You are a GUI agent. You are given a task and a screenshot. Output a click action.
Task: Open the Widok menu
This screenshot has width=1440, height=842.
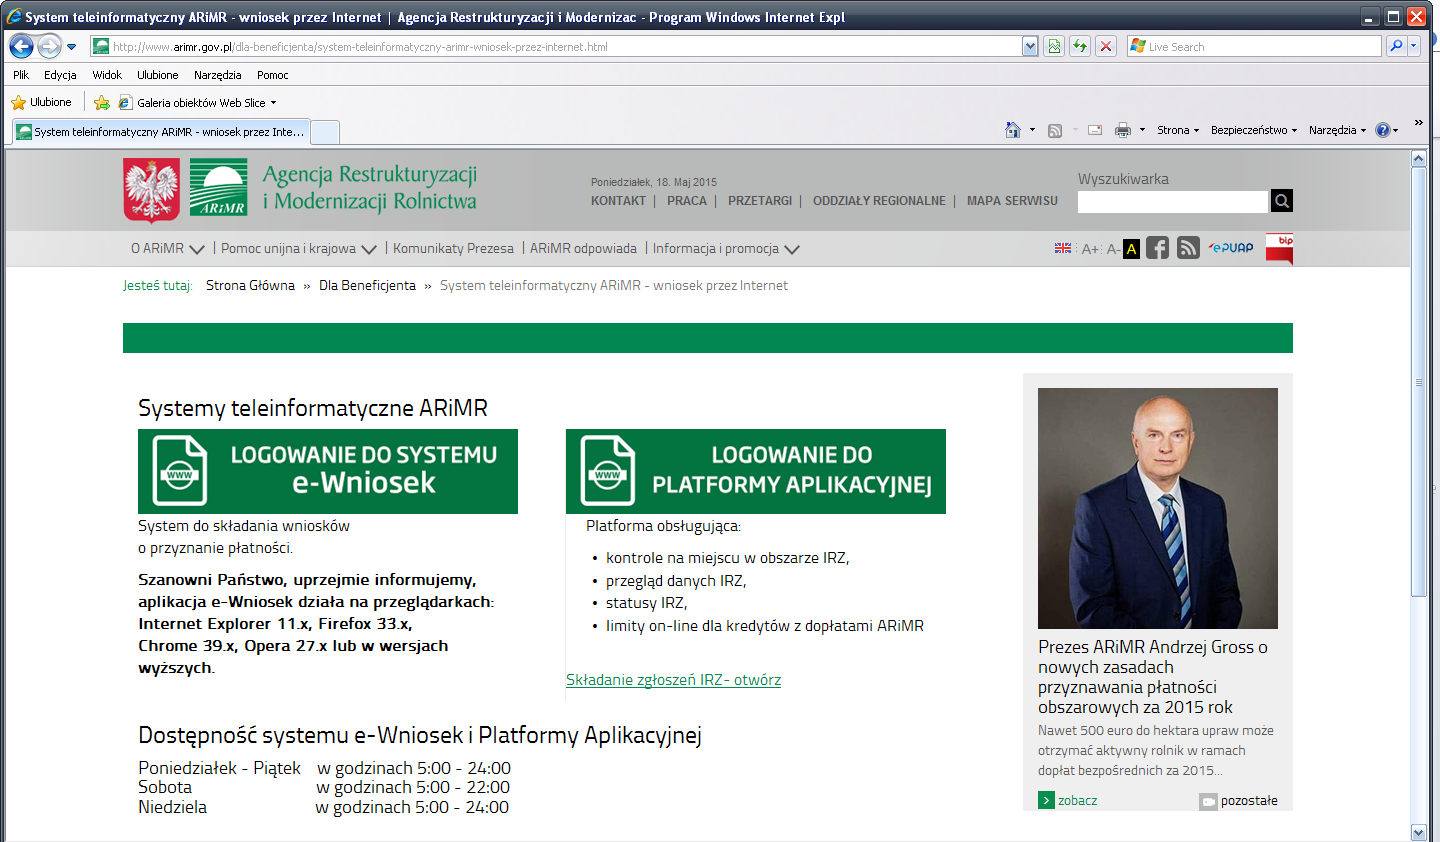[x=107, y=75]
